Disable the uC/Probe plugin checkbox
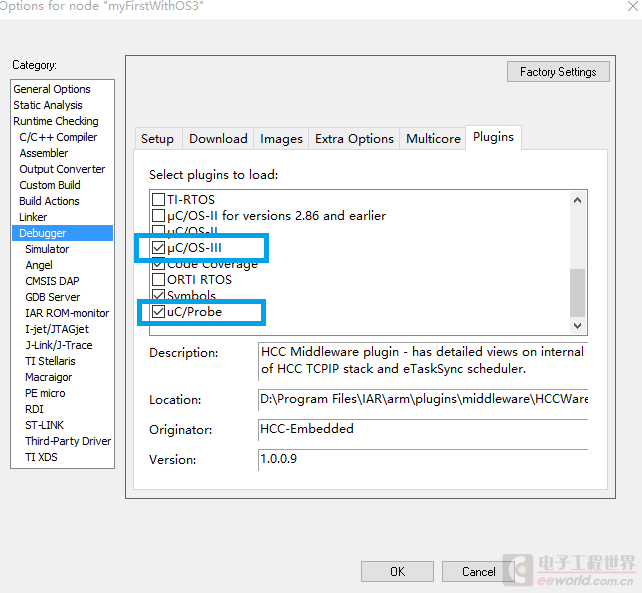The image size is (642, 593). (158, 312)
